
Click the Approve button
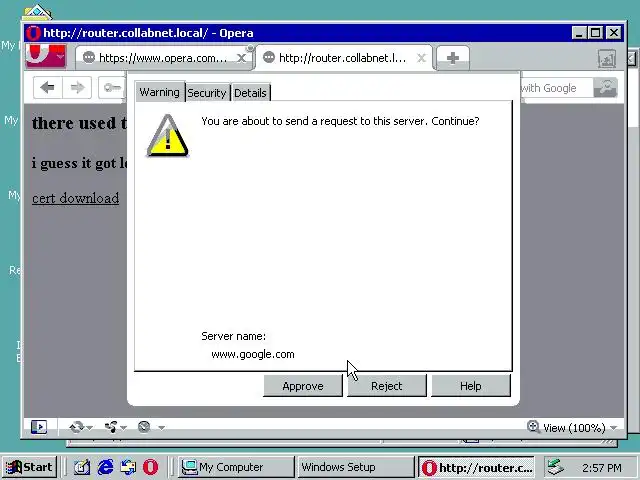[303, 386]
